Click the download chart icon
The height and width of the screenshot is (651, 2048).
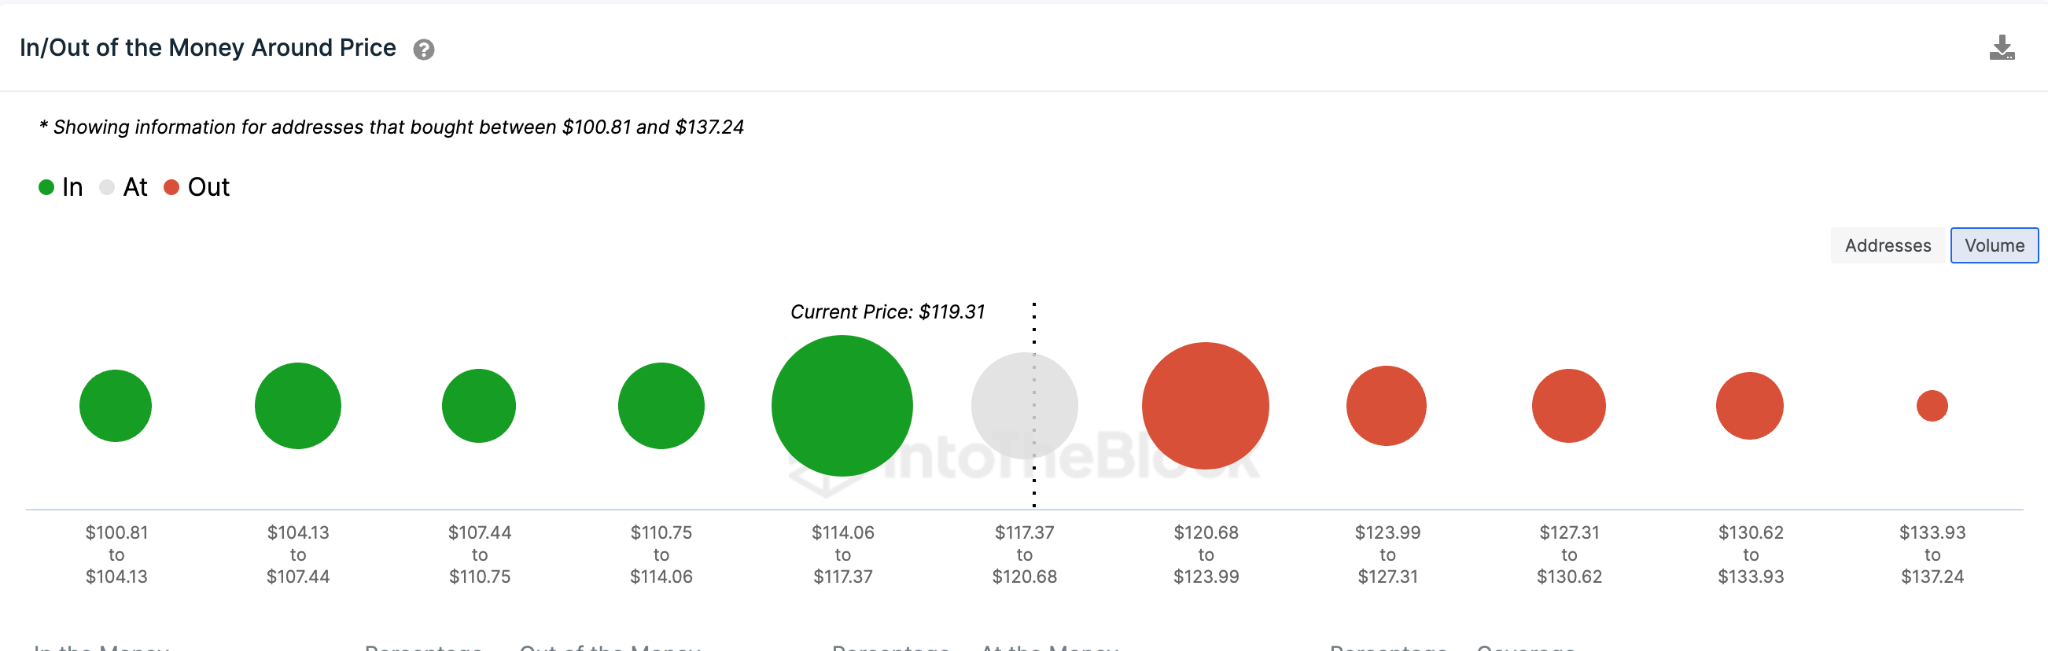(x=2002, y=48)
